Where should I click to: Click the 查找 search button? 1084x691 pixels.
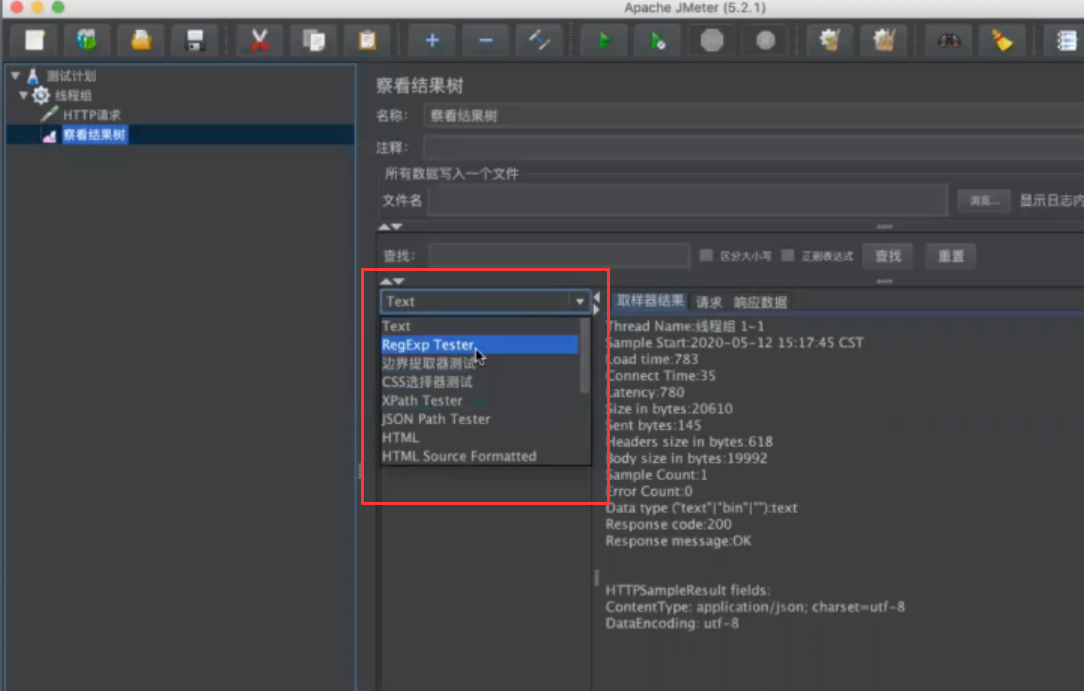click(888, 256)
